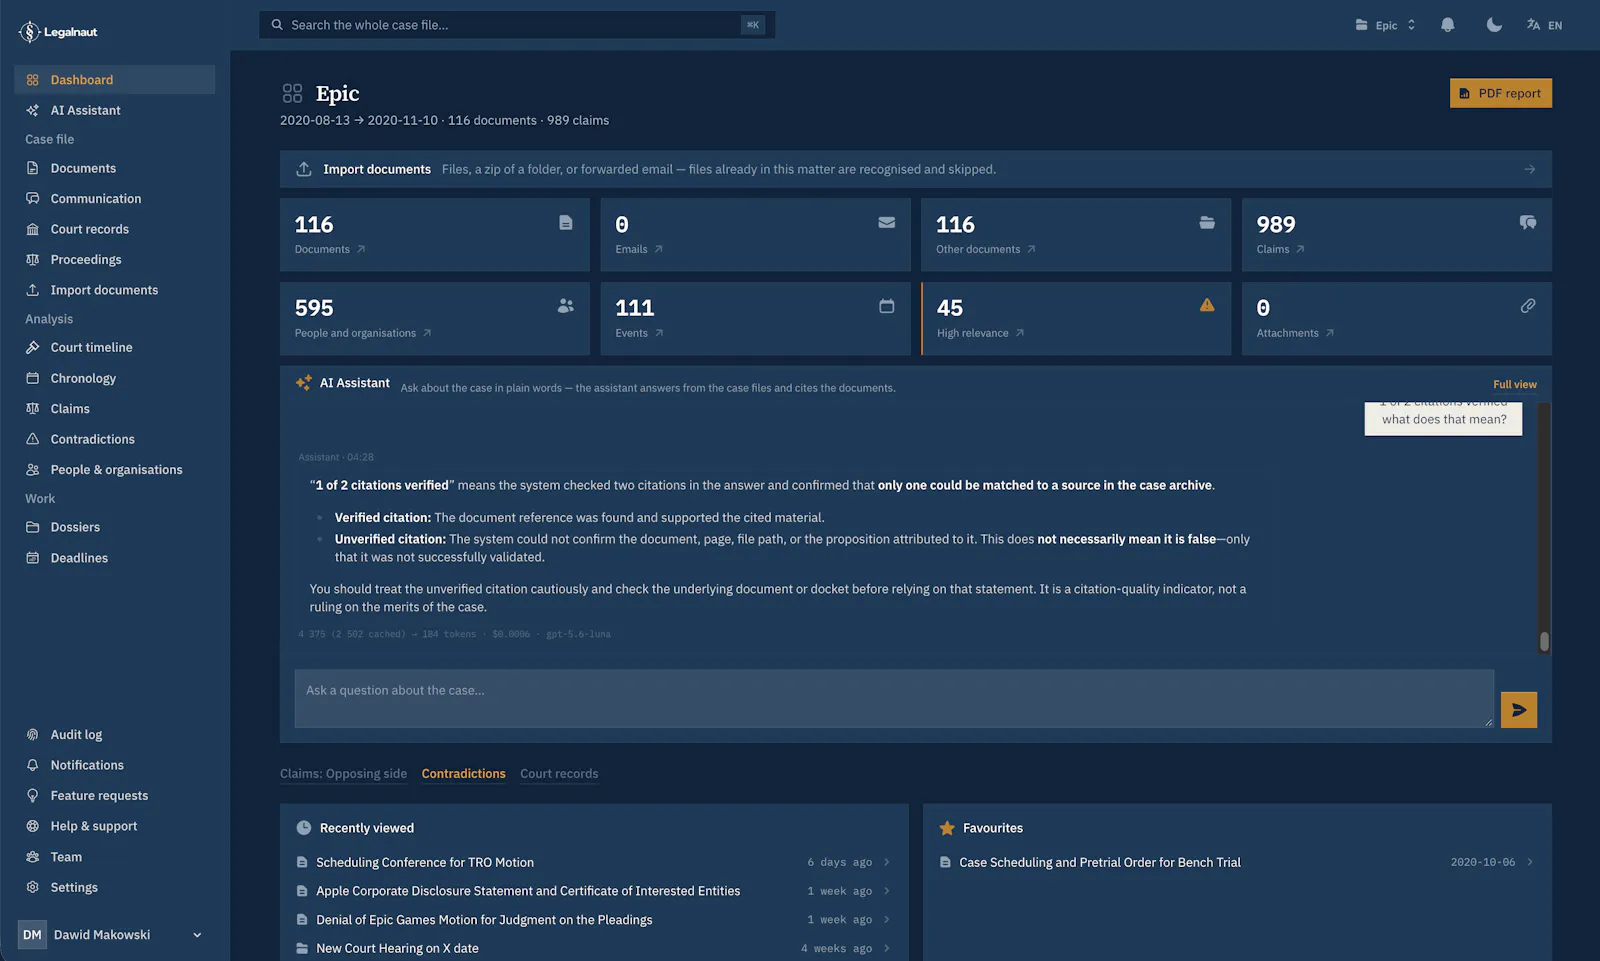Switch to the Court records tab
The height and width of the screenshot is (961, 1600).
point(559,774)
